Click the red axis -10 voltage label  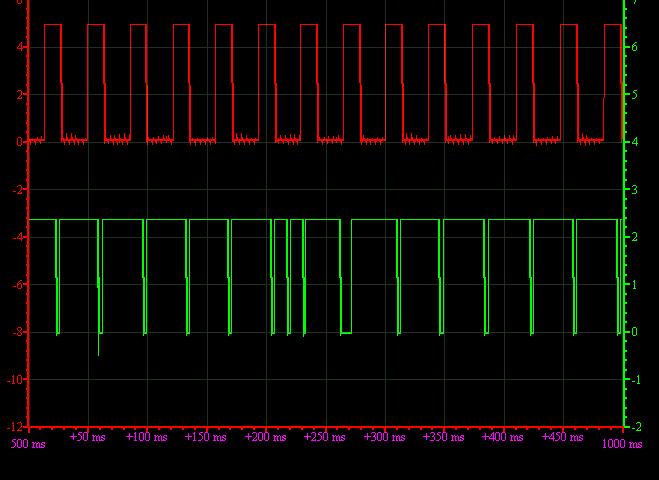click(x=16, y=380)
